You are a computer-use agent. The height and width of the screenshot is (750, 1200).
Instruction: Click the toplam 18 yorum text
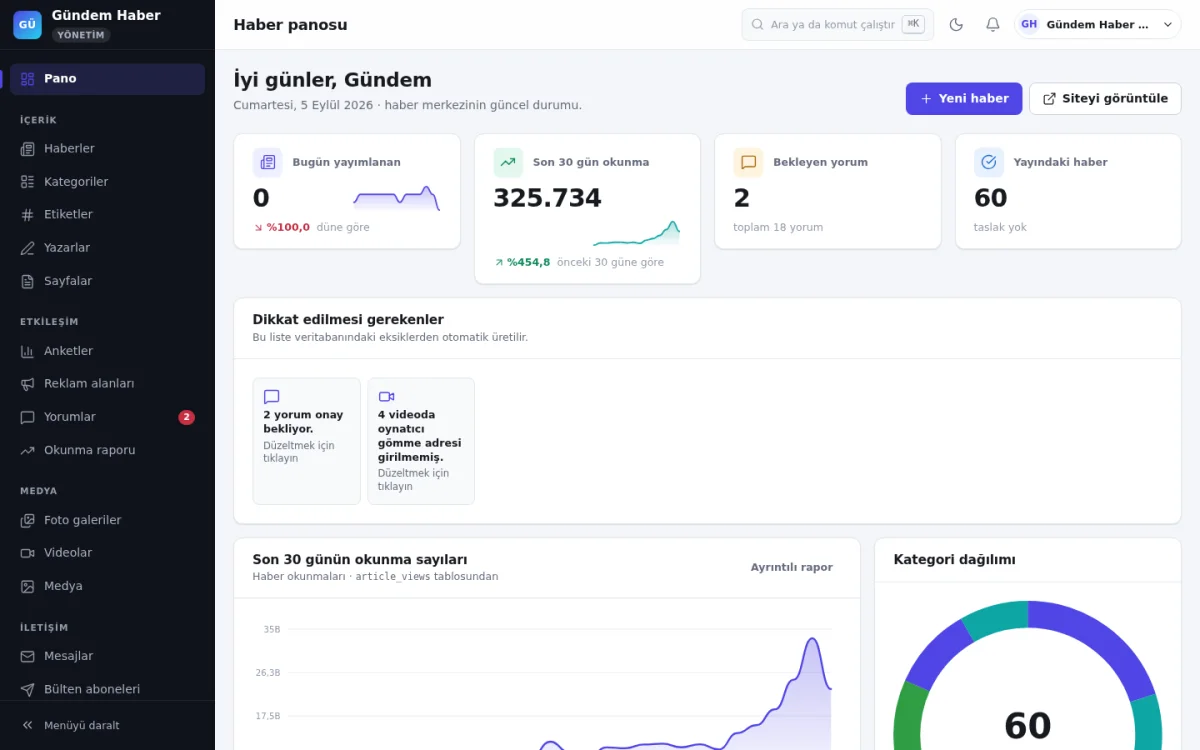pyautogui.click(x=778, y=227)
